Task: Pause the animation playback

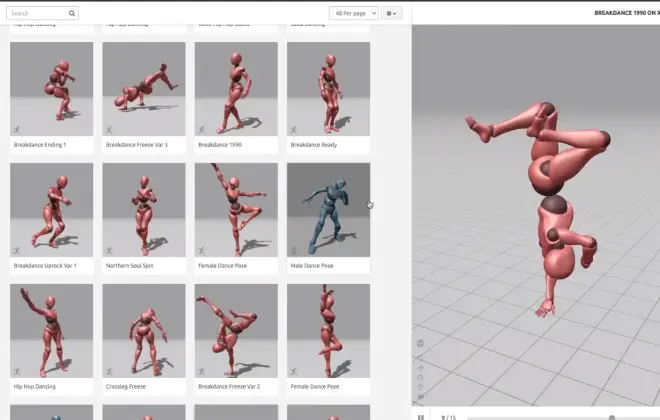Action: click(x=421, y=417)
